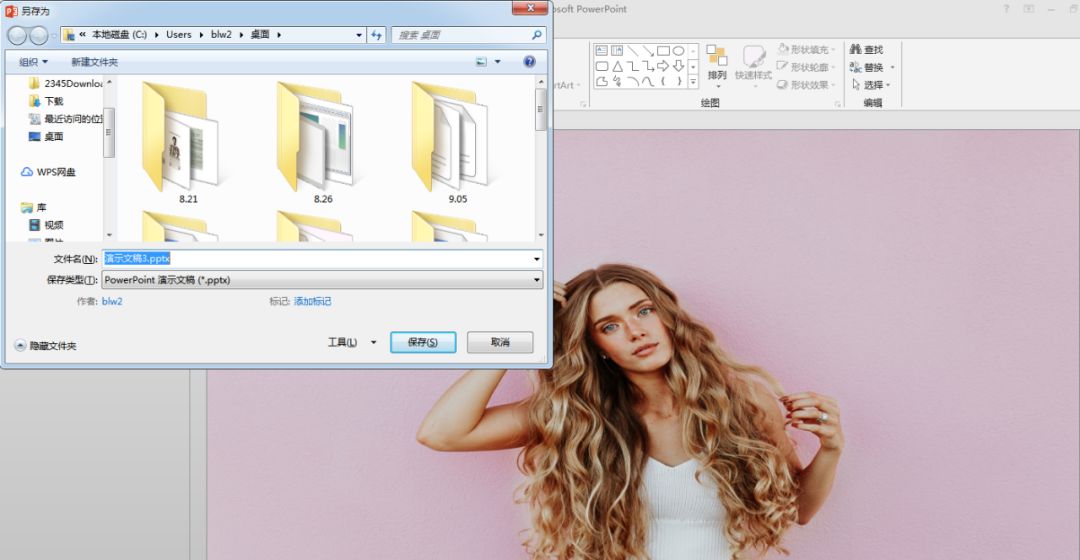The width and height of the screenshot is (1080, 560).
Task: Select the triangle shape in shapes gallery
Action: click(618, 67)
